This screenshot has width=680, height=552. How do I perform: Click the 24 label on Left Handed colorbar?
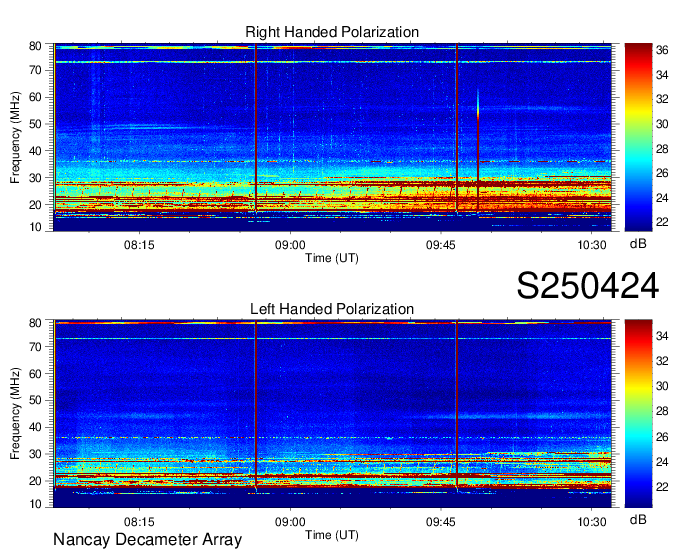click(x=662, y=462)
